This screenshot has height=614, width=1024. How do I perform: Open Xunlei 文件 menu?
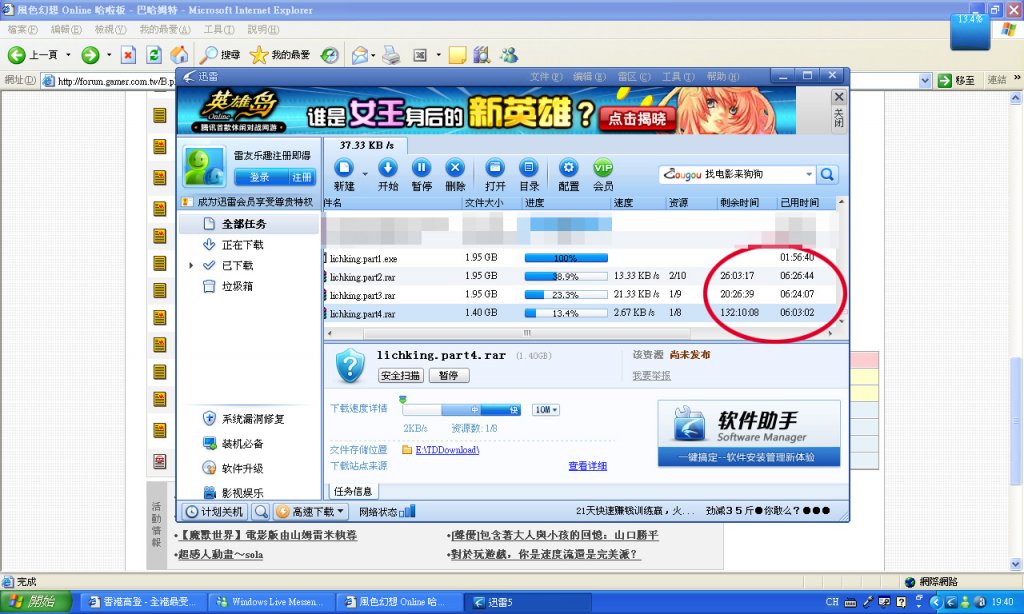(546, 76)
